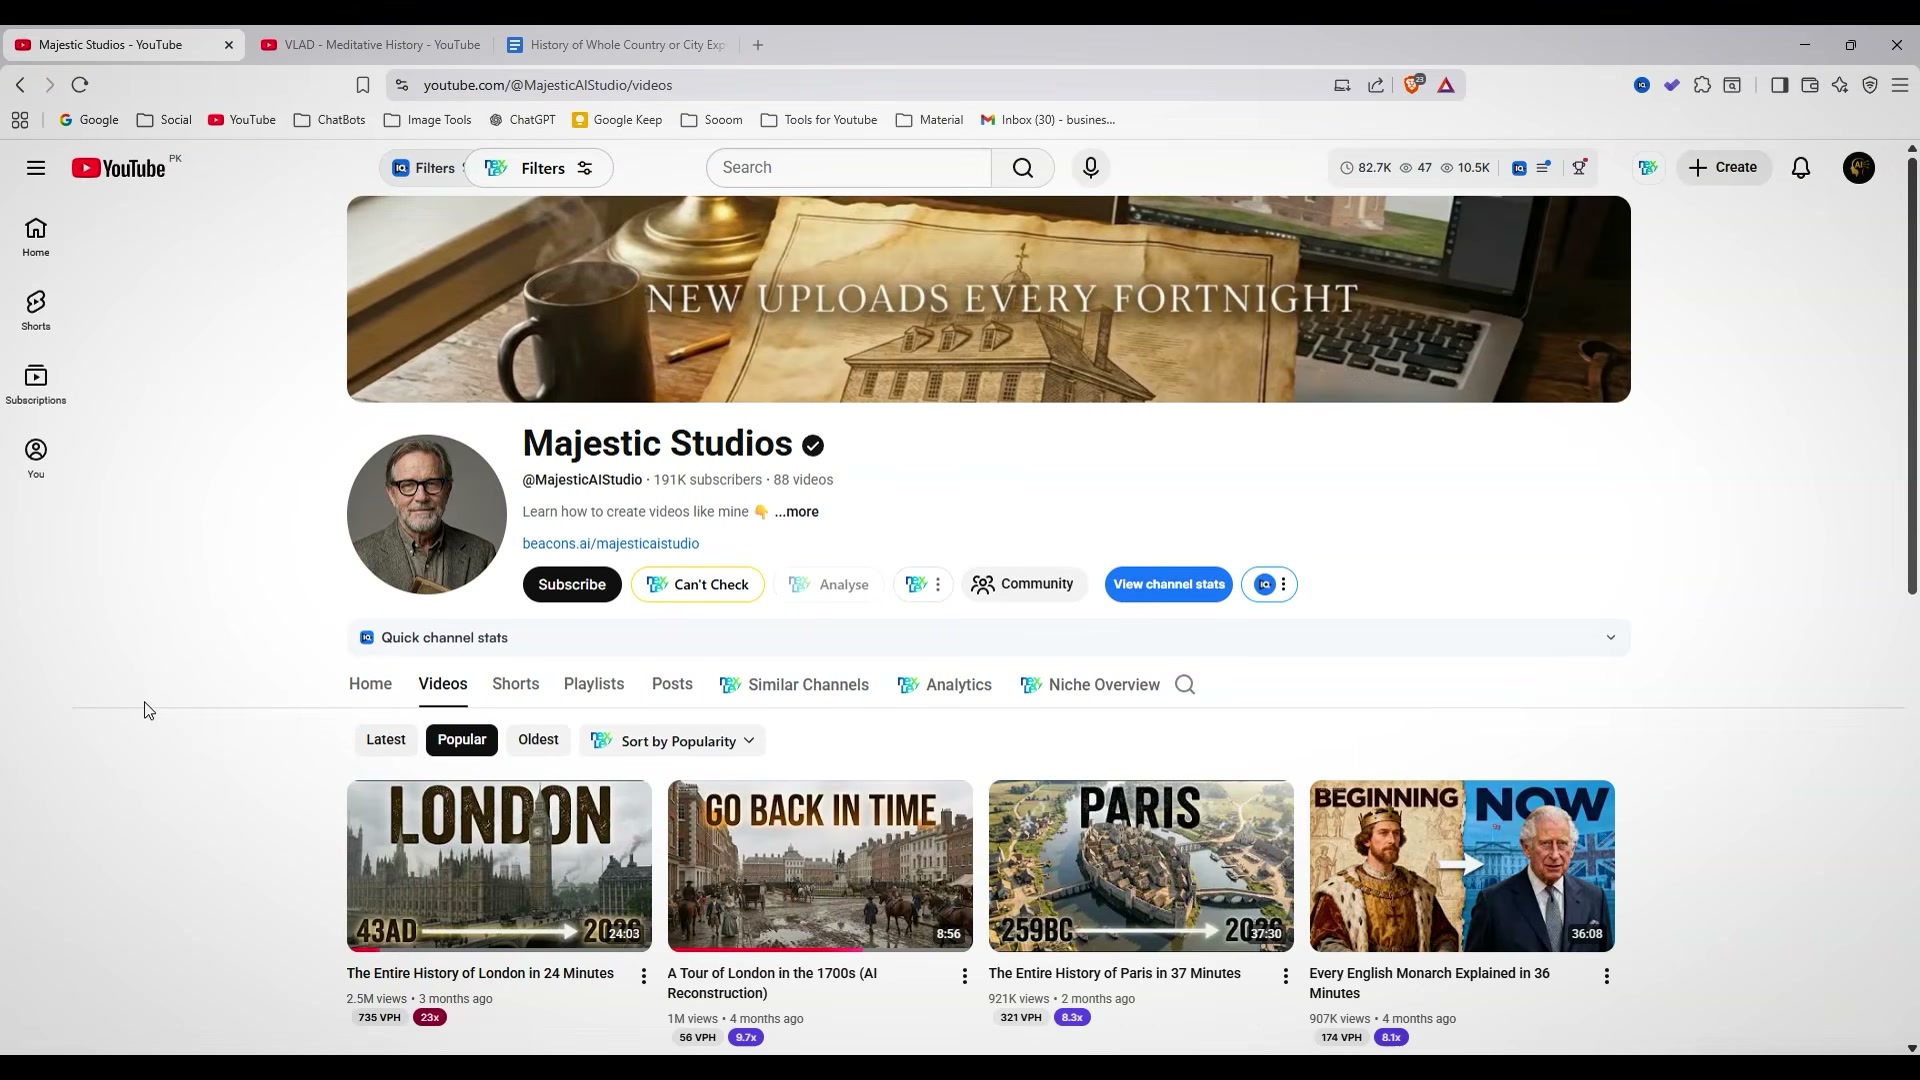Go back to previous page

click(20, 85)
